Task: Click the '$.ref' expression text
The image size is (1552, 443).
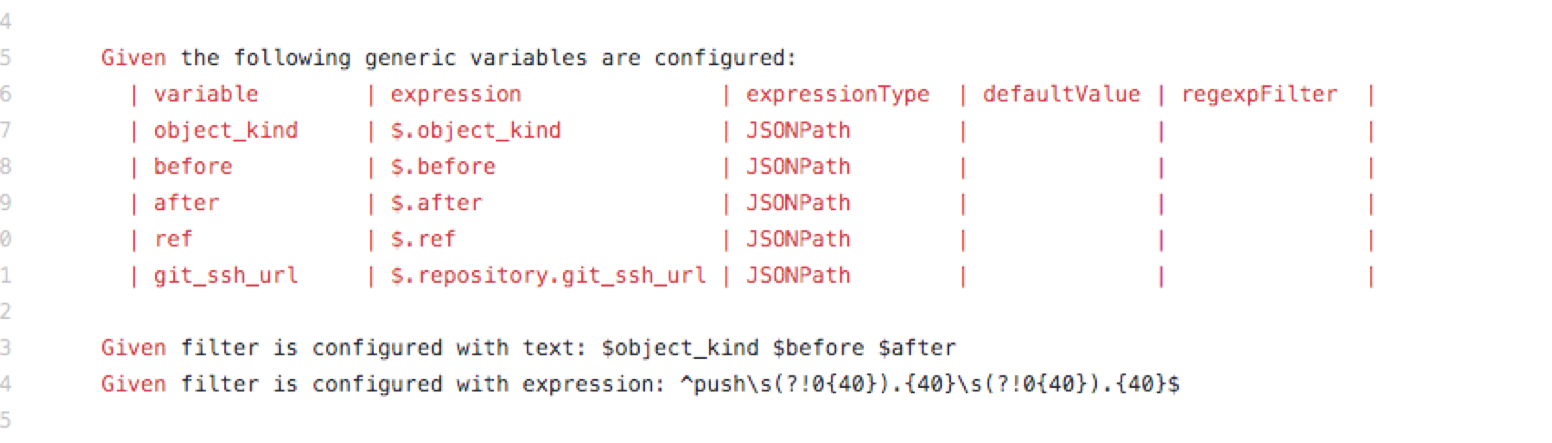Action: pos(423,239)
